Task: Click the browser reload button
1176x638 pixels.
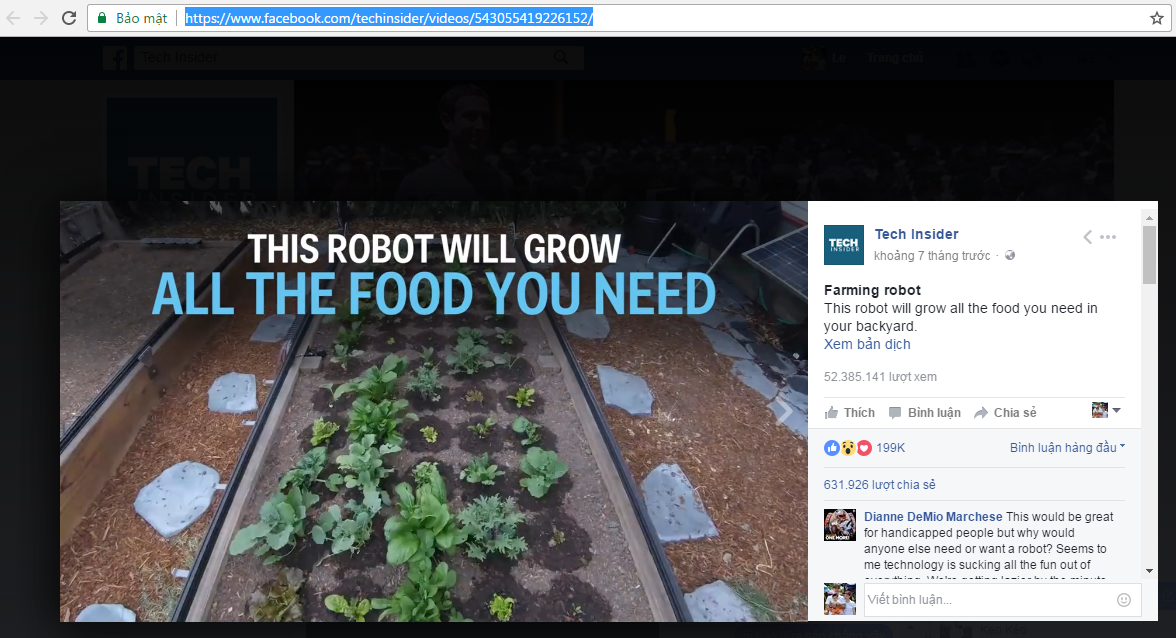Action: 69,18
